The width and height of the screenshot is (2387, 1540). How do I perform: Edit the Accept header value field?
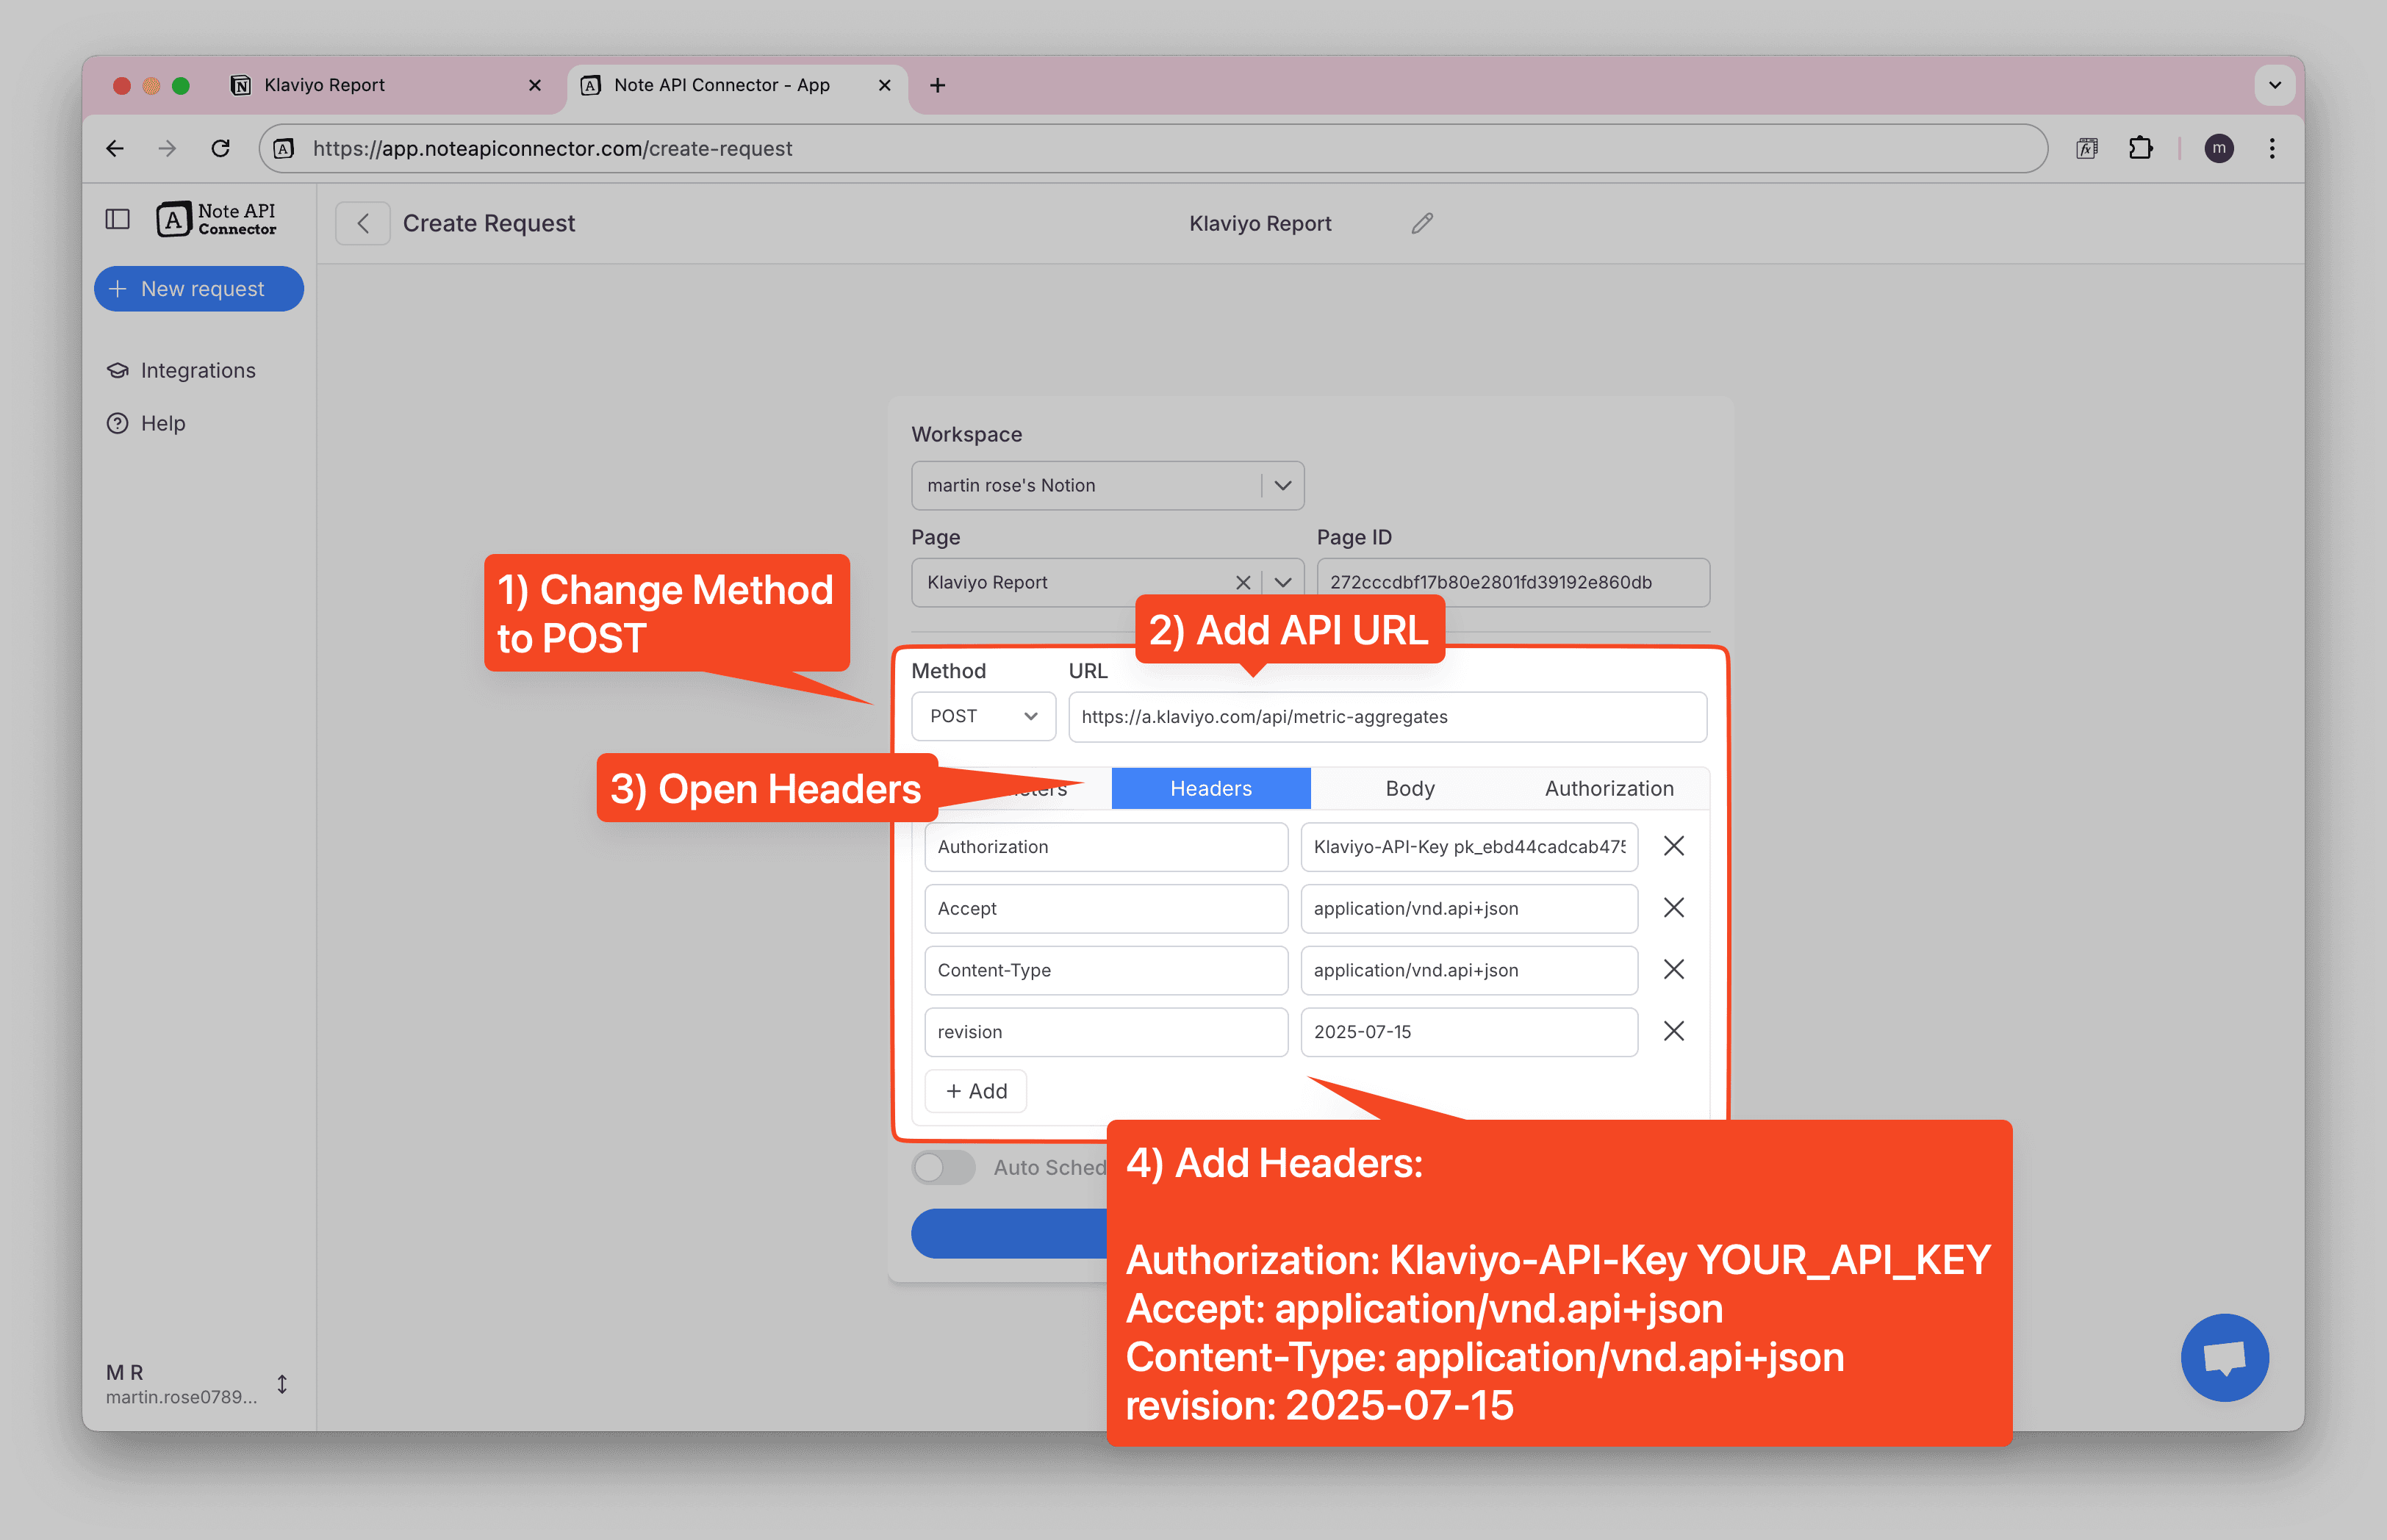1468,908
